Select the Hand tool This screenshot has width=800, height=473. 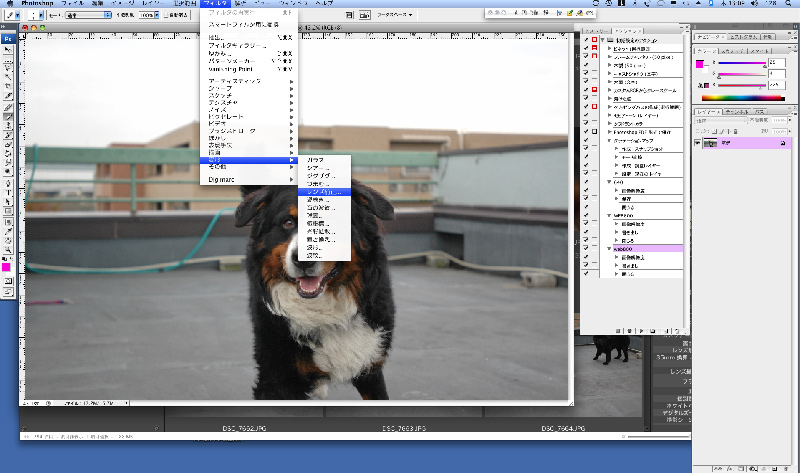[8, 241]
